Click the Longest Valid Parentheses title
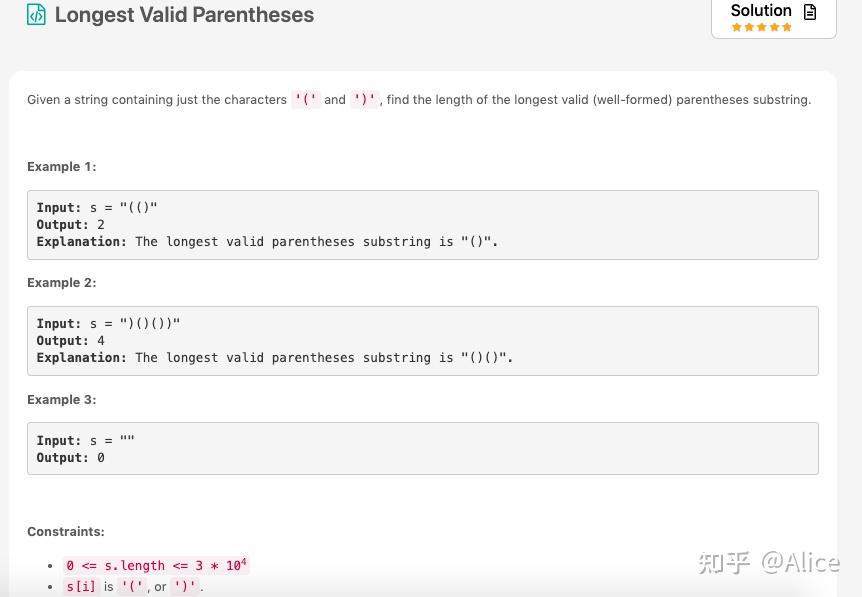 tap(184, 15)
